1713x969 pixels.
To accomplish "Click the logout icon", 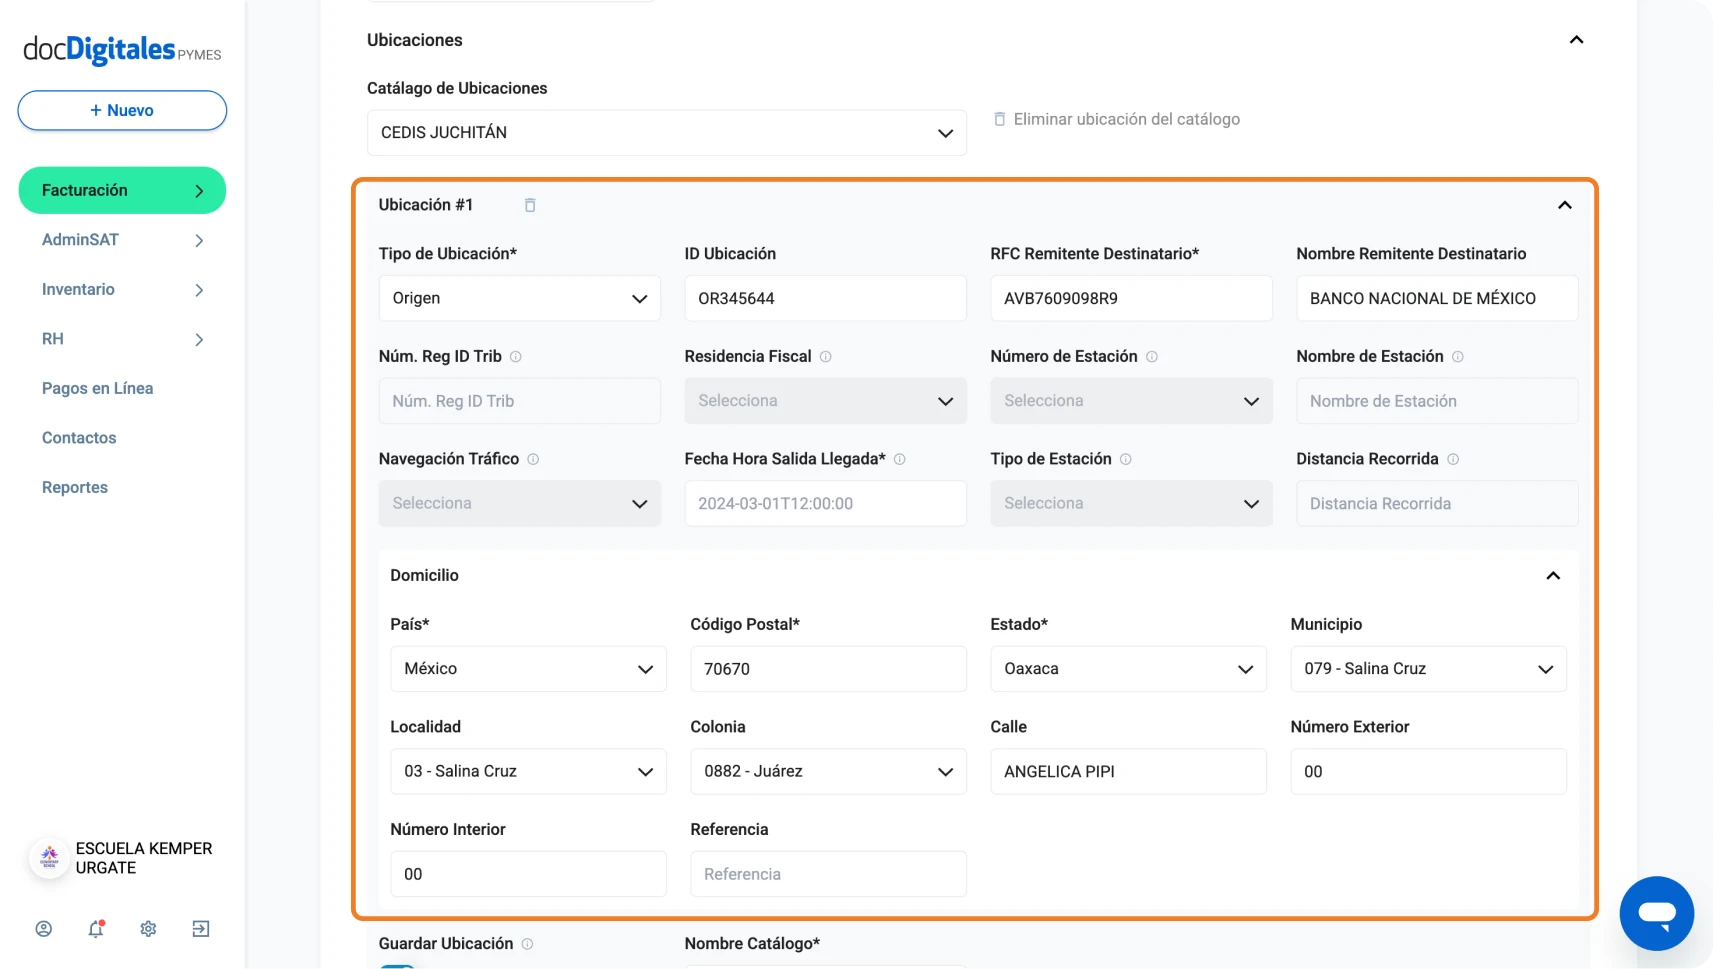I will click(x=201, y=929).
